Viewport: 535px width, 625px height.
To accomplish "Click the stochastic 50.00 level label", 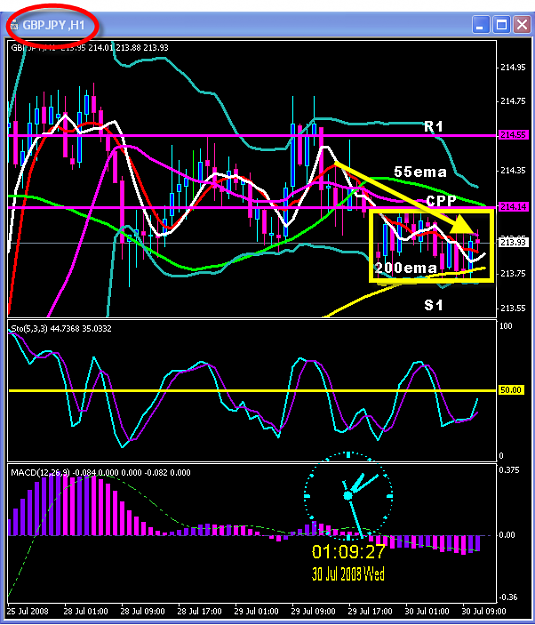I will [511, 390].
